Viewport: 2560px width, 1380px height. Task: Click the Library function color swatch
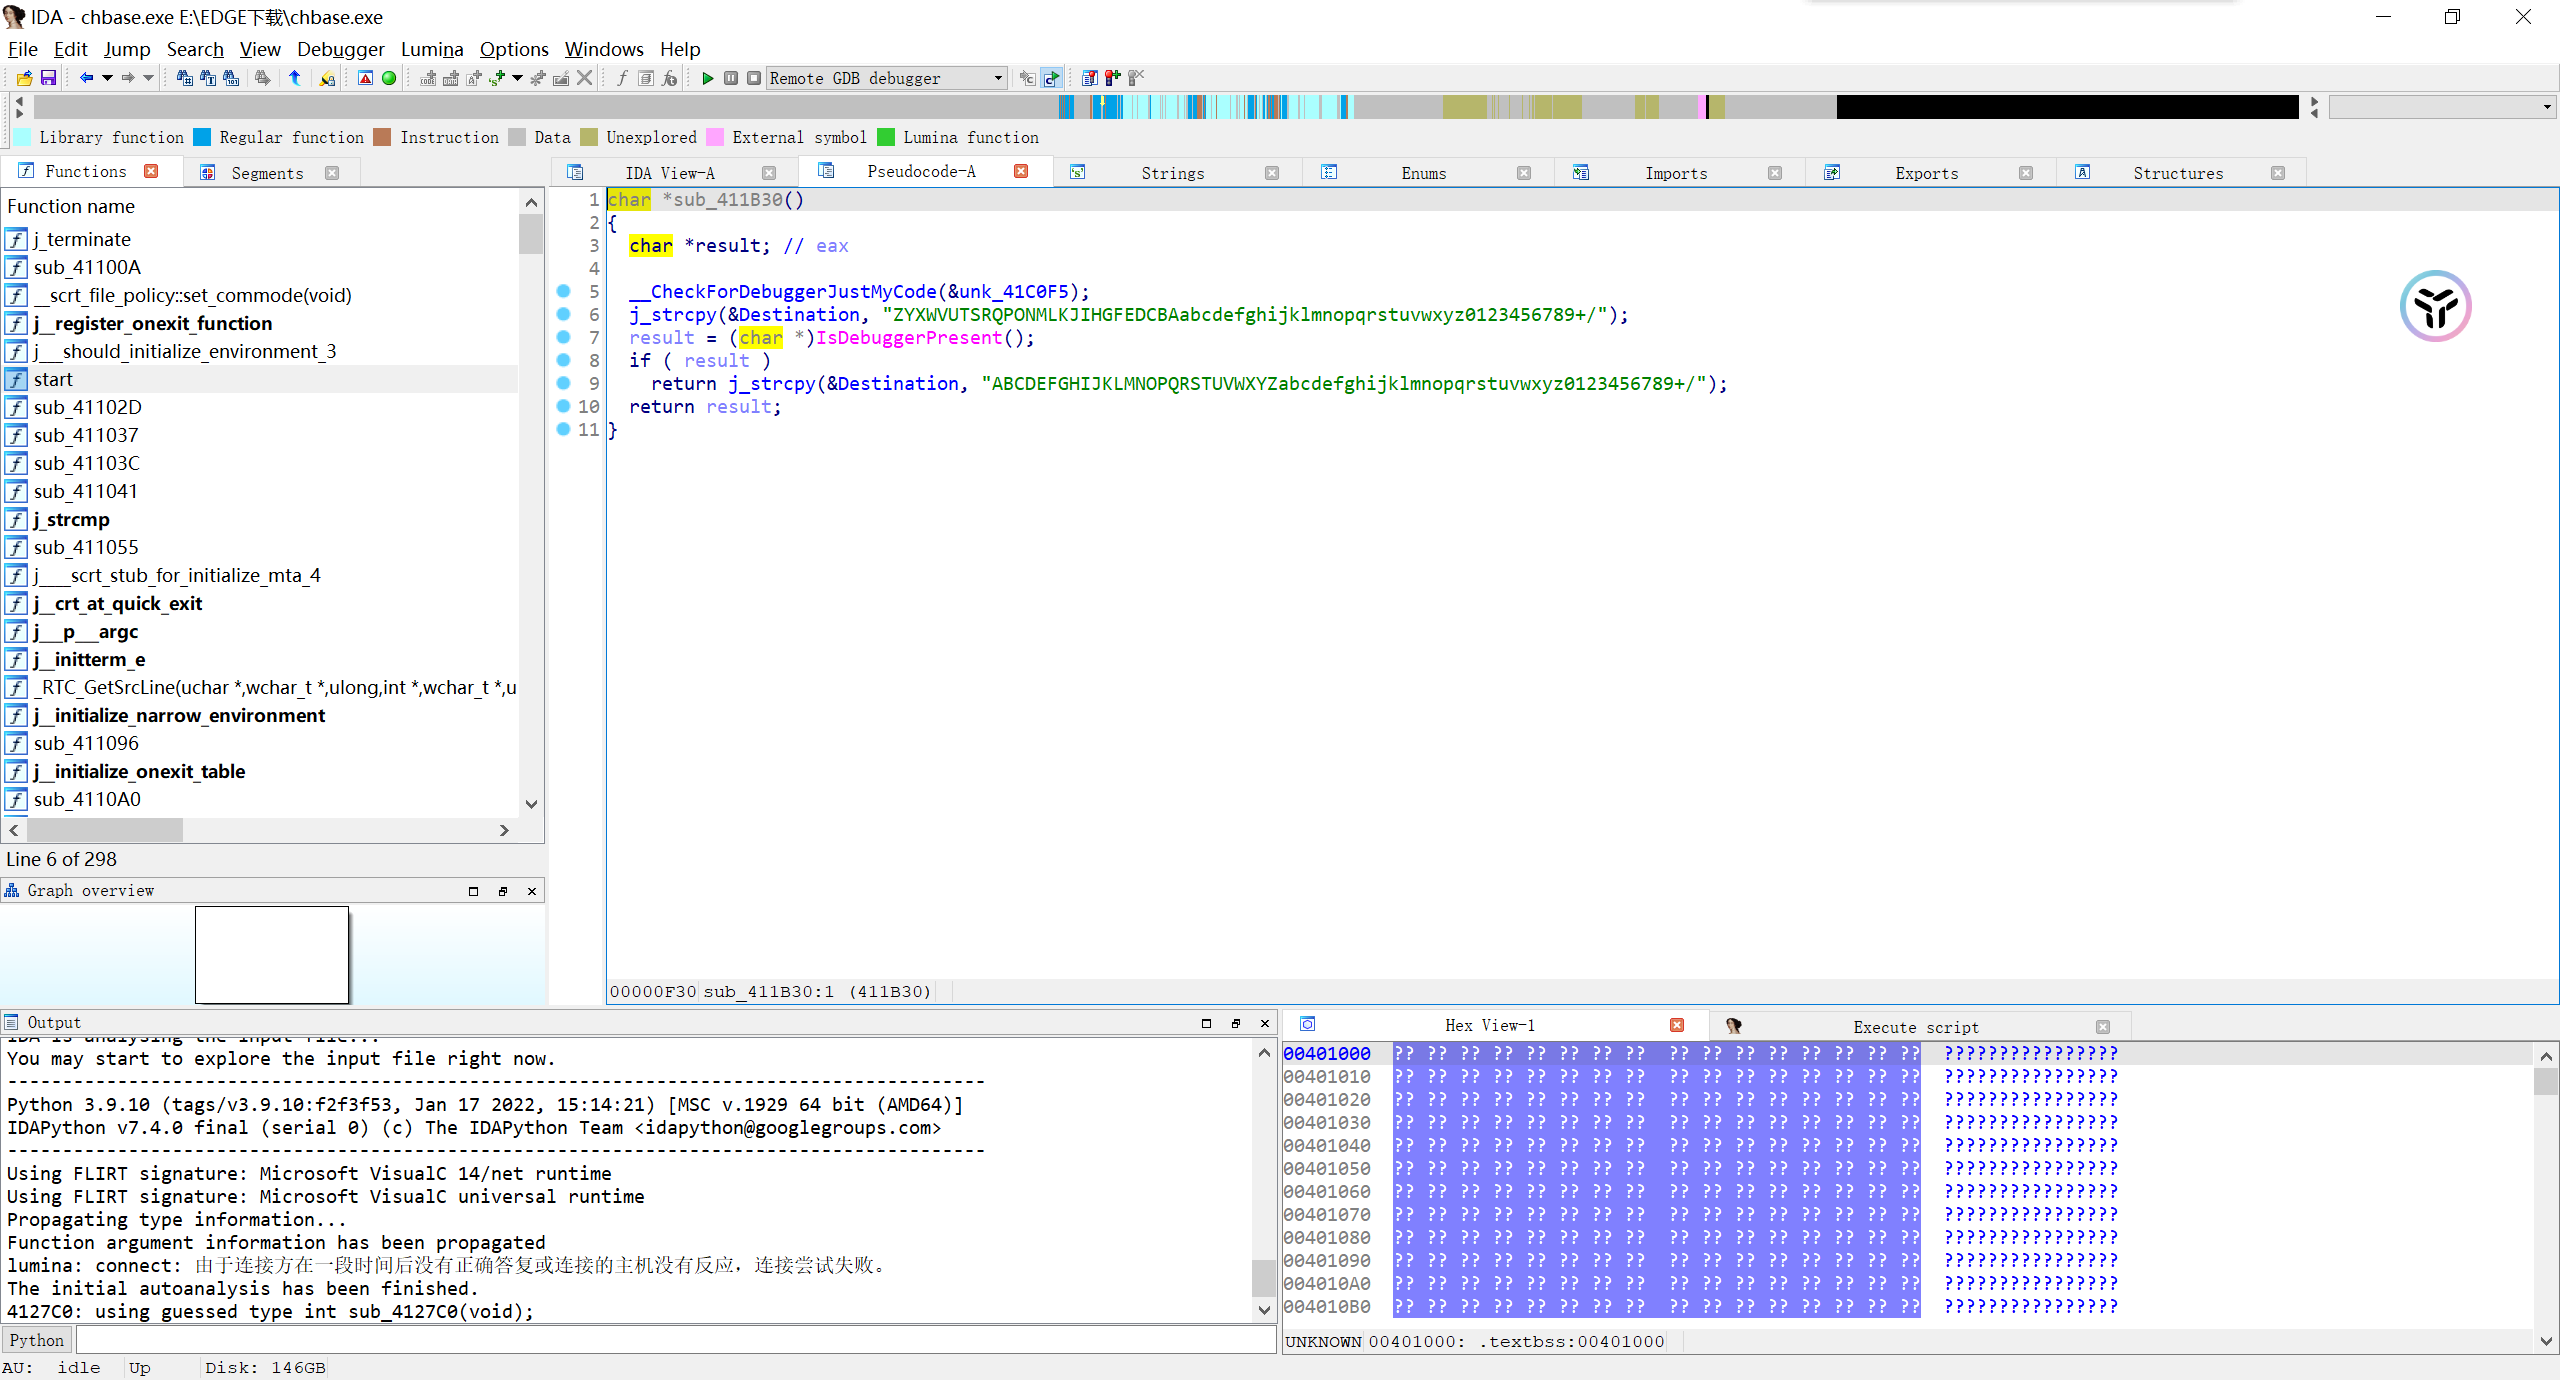[x=21, y=137]
